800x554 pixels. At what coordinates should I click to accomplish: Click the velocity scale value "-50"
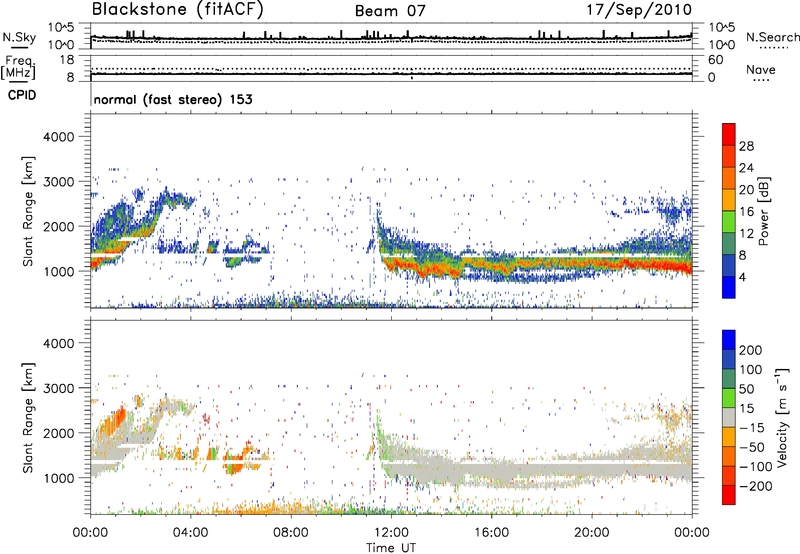752,447
